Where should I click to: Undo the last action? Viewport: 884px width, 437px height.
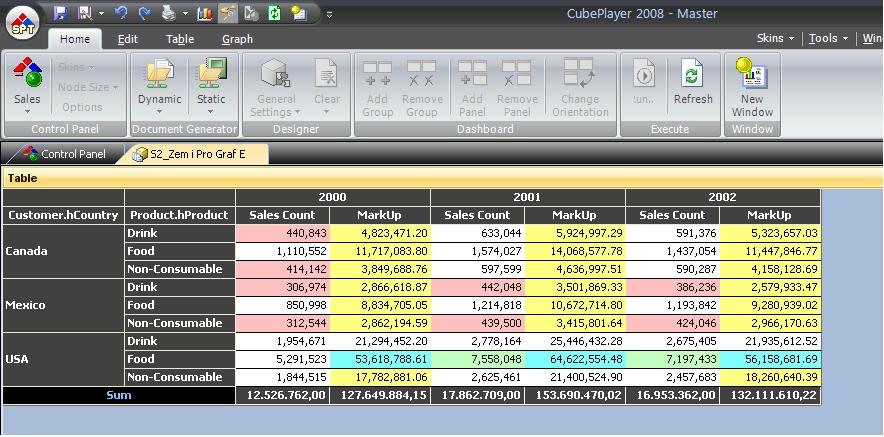coord(121,13)
